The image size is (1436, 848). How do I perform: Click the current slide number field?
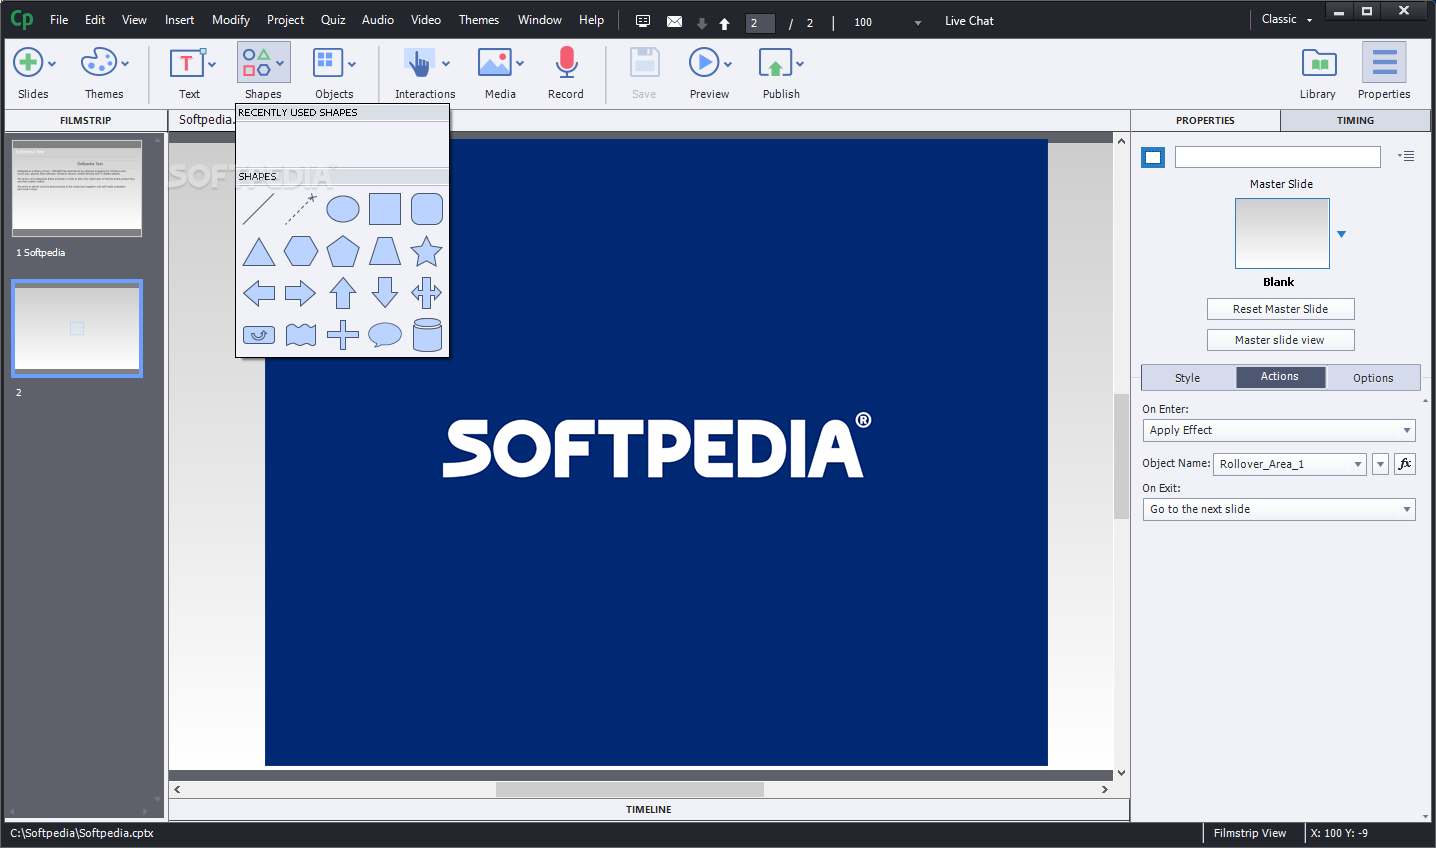pos(760,23)
